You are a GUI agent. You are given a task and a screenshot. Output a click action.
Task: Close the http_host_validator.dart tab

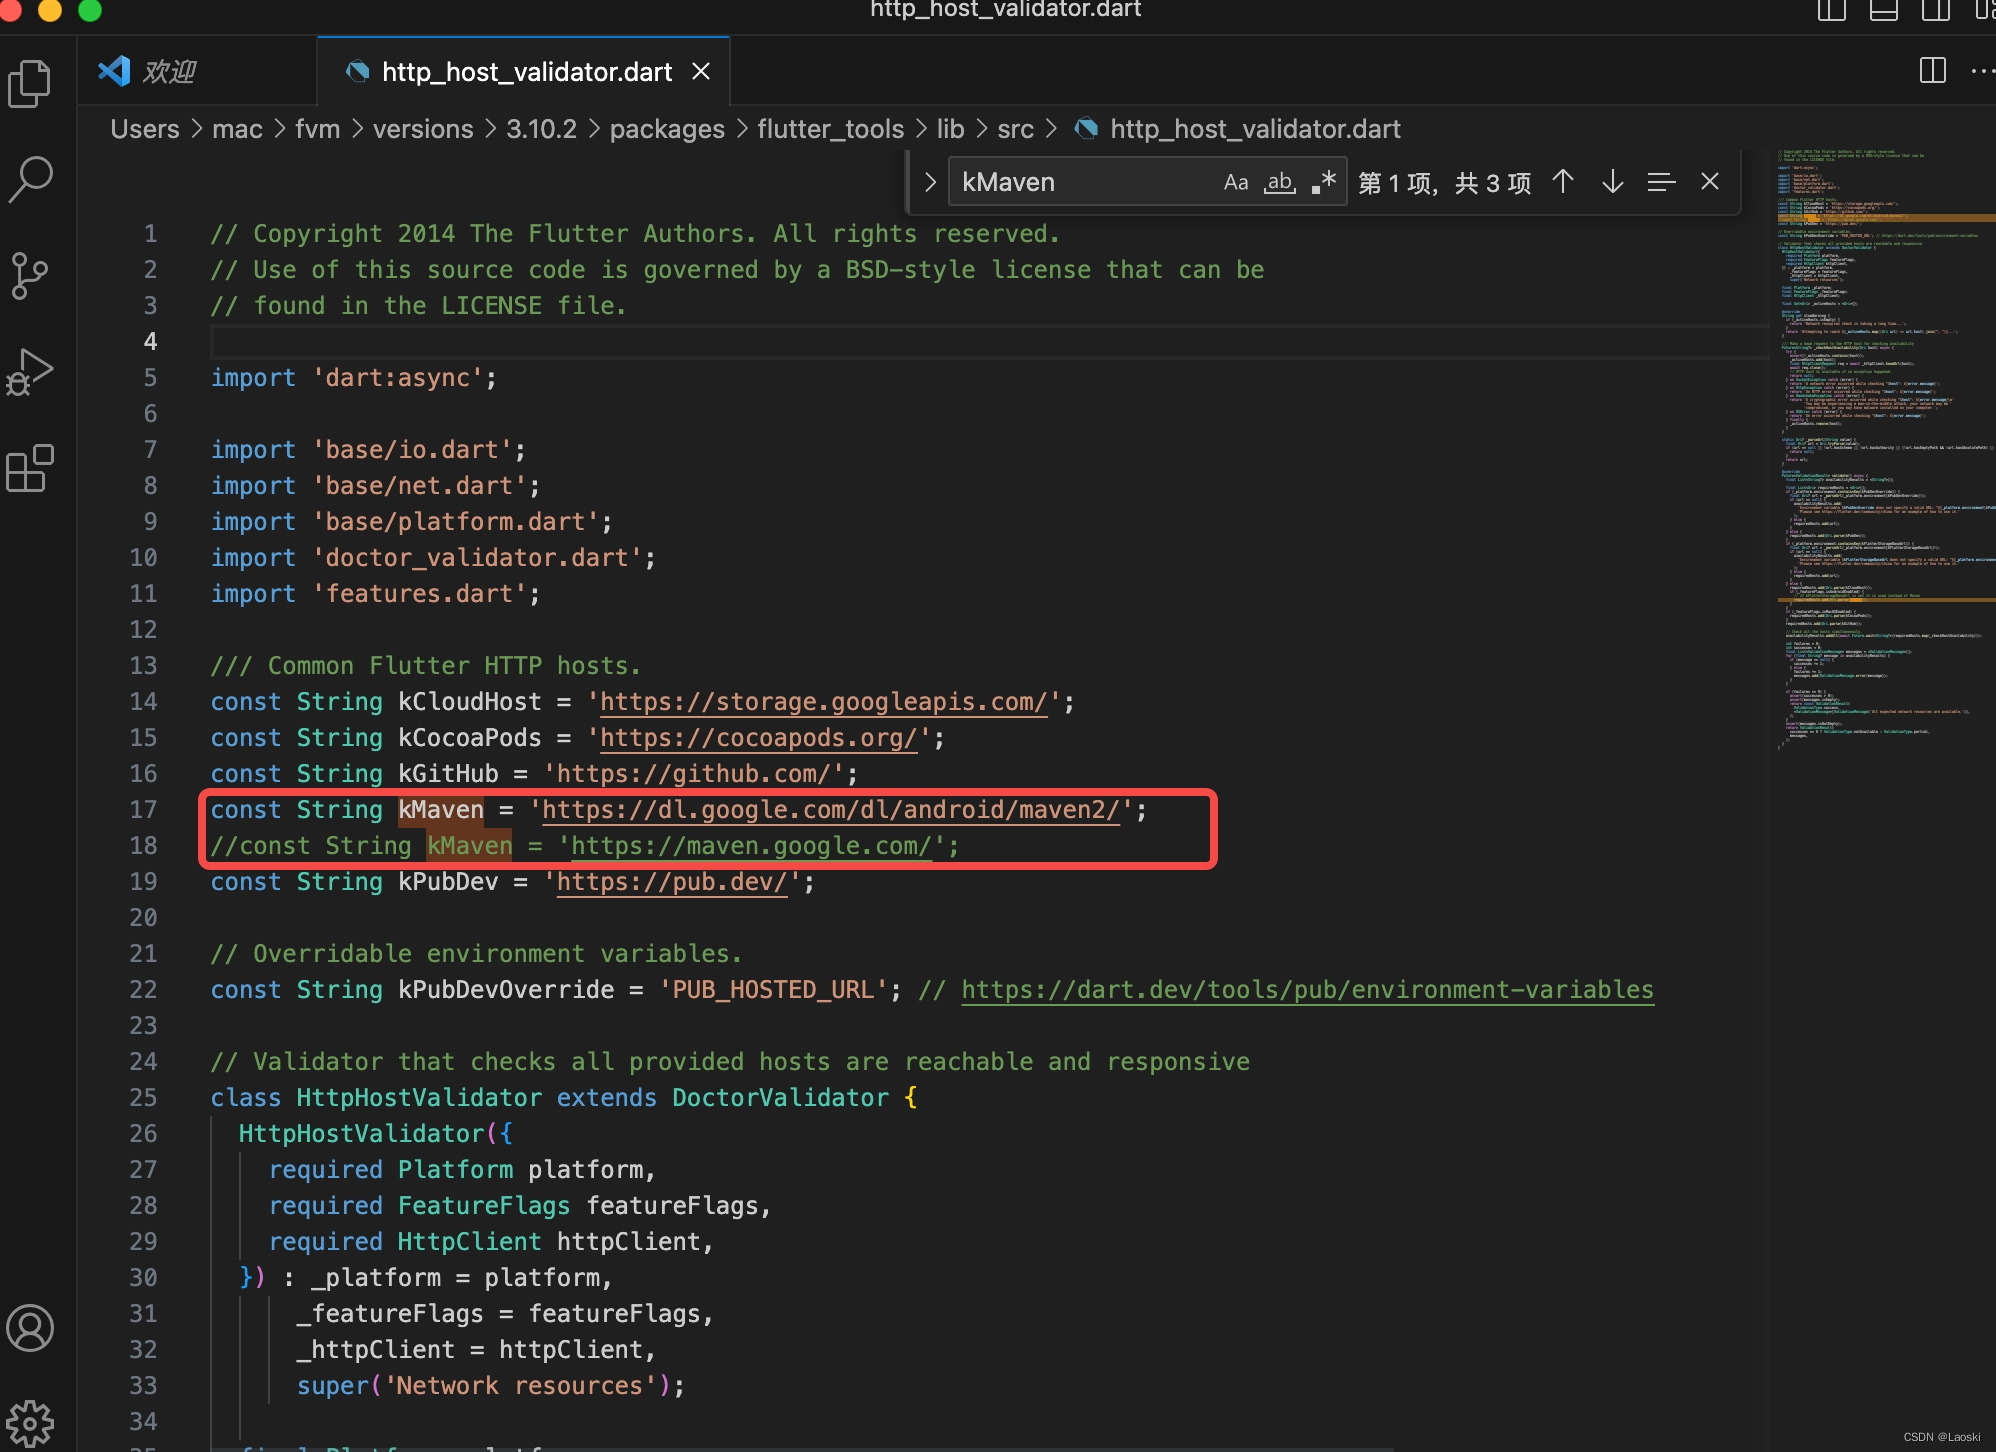point(701,72)
